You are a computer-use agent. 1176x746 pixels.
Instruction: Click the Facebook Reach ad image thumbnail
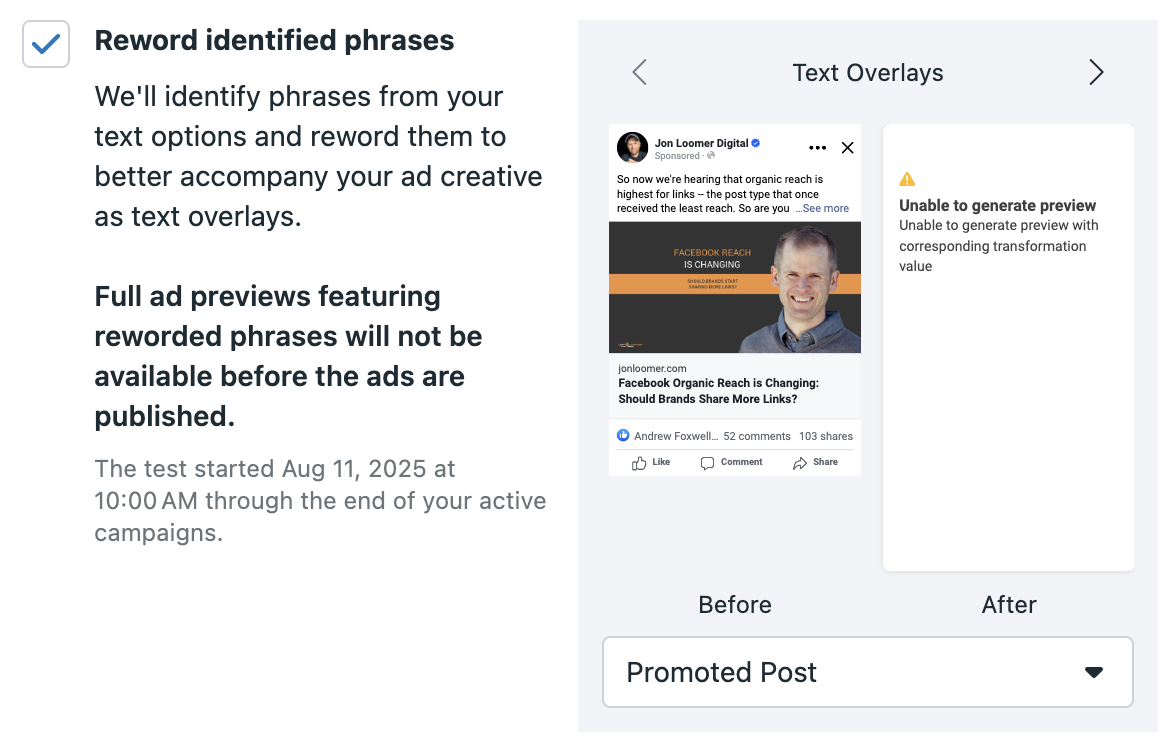pyautogui.click(x=735, y=287)
